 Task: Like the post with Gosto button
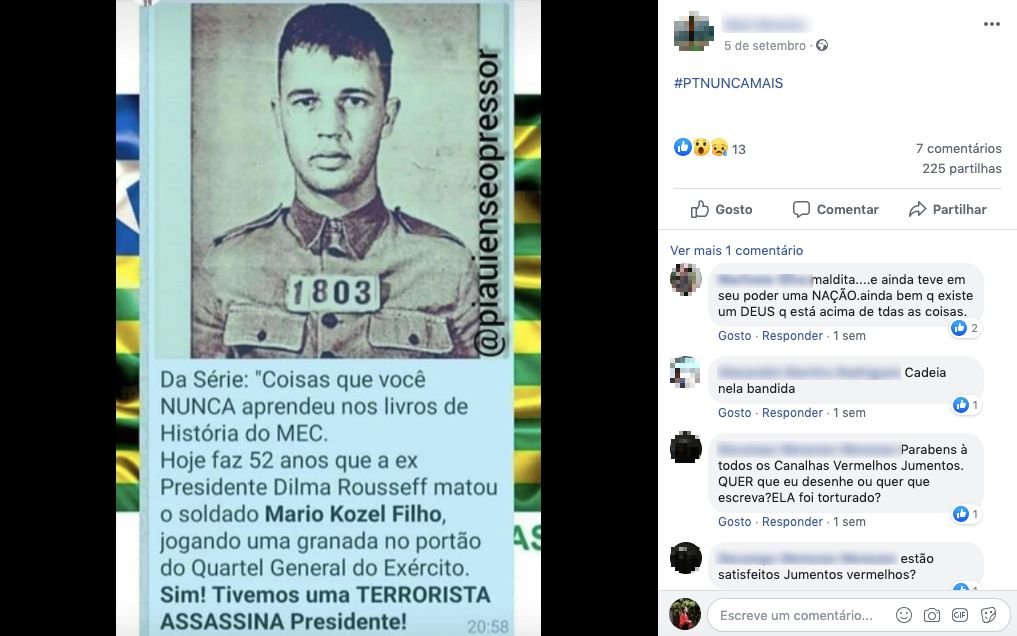721,209
